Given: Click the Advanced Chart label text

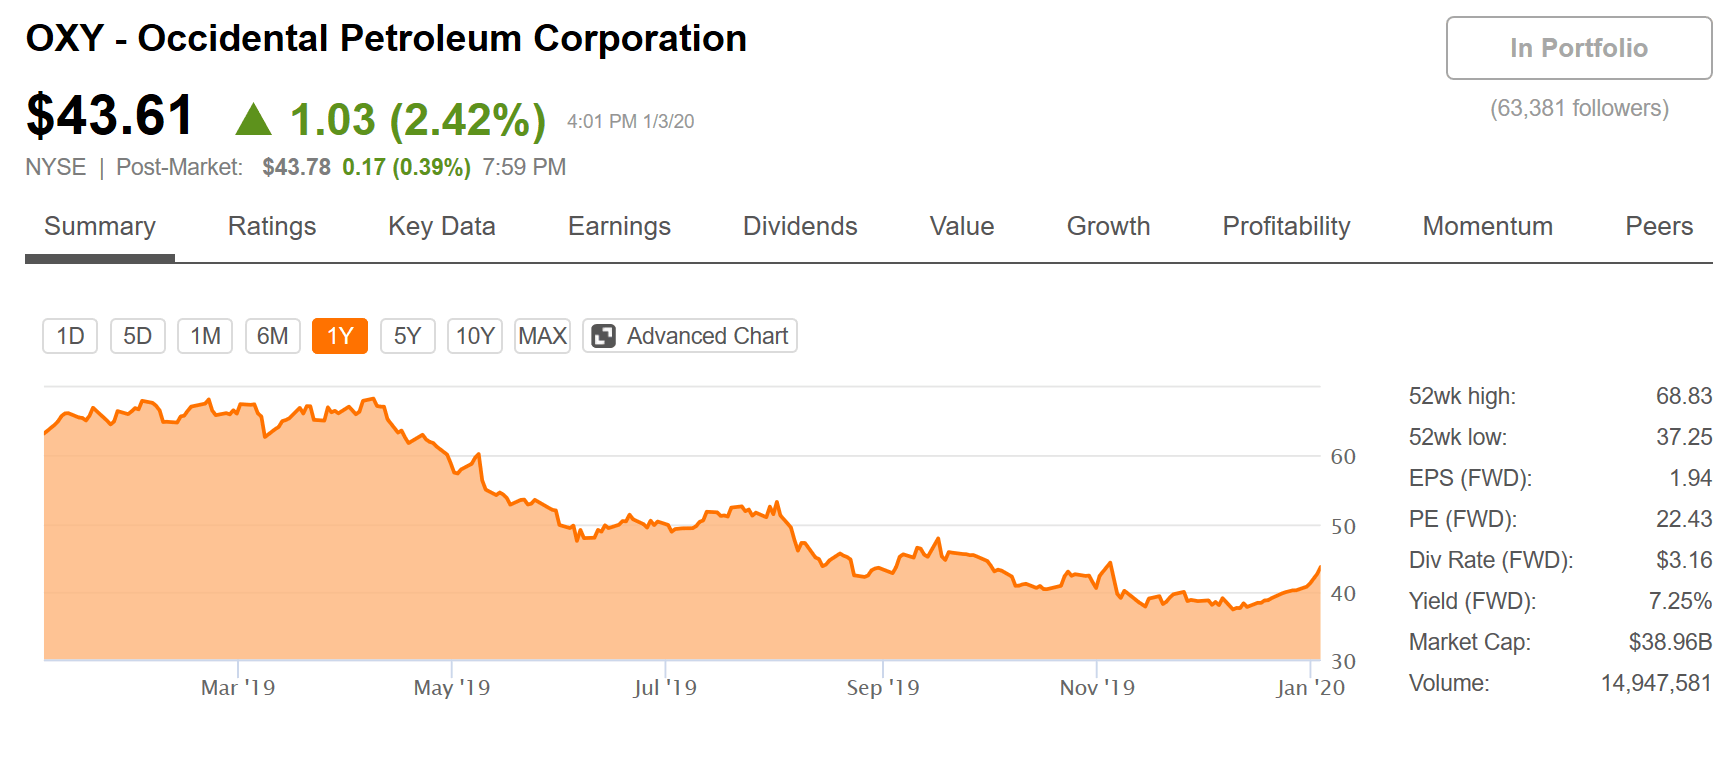Looking at the screenshot, I should pos(708,336).
